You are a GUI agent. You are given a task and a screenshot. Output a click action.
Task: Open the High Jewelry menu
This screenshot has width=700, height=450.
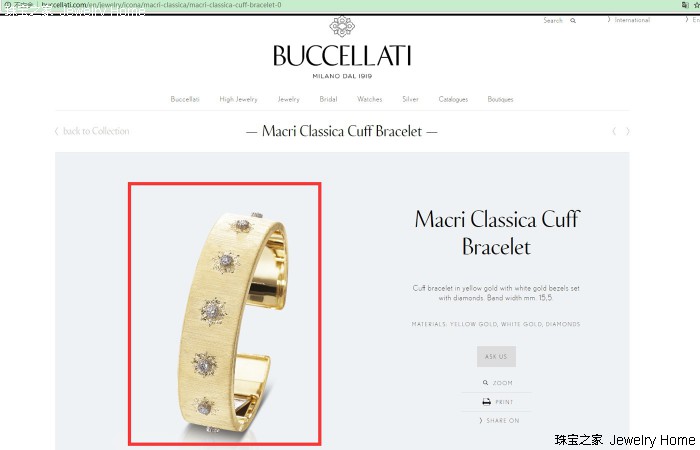238,99
